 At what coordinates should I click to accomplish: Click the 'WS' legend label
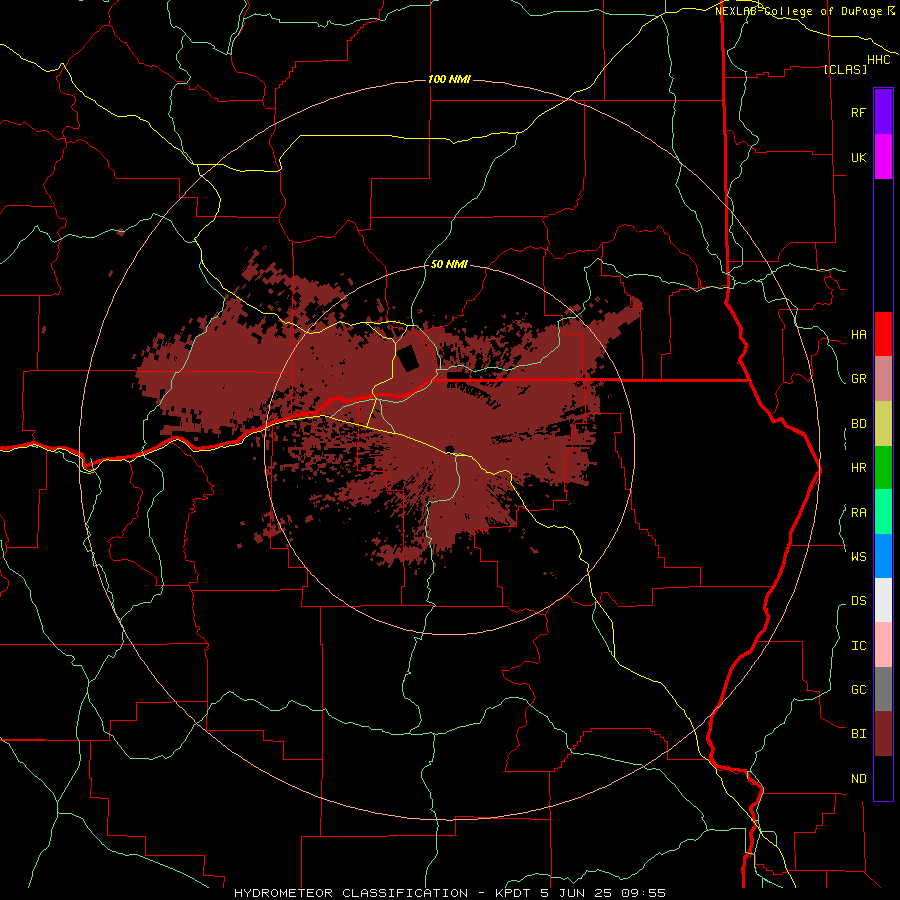coord(858,557)
